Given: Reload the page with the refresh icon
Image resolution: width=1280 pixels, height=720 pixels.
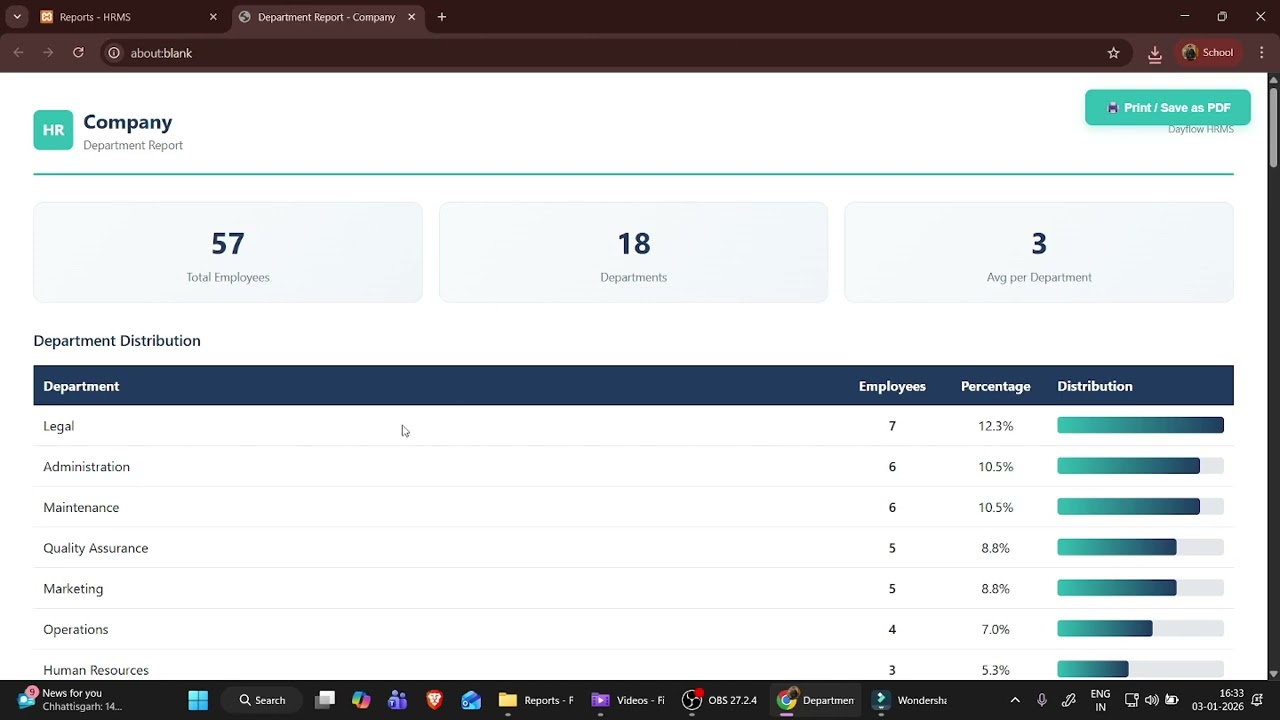Looking at the screenshot, I should (78, 53).
